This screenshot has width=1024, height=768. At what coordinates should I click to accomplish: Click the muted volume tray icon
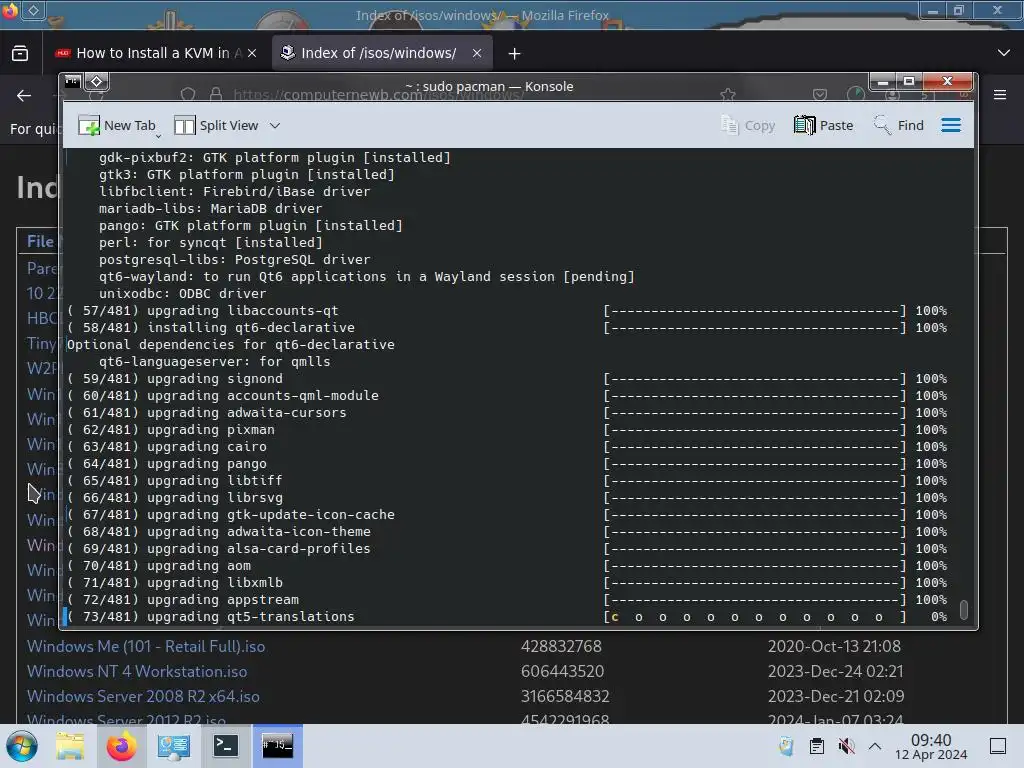846,746
